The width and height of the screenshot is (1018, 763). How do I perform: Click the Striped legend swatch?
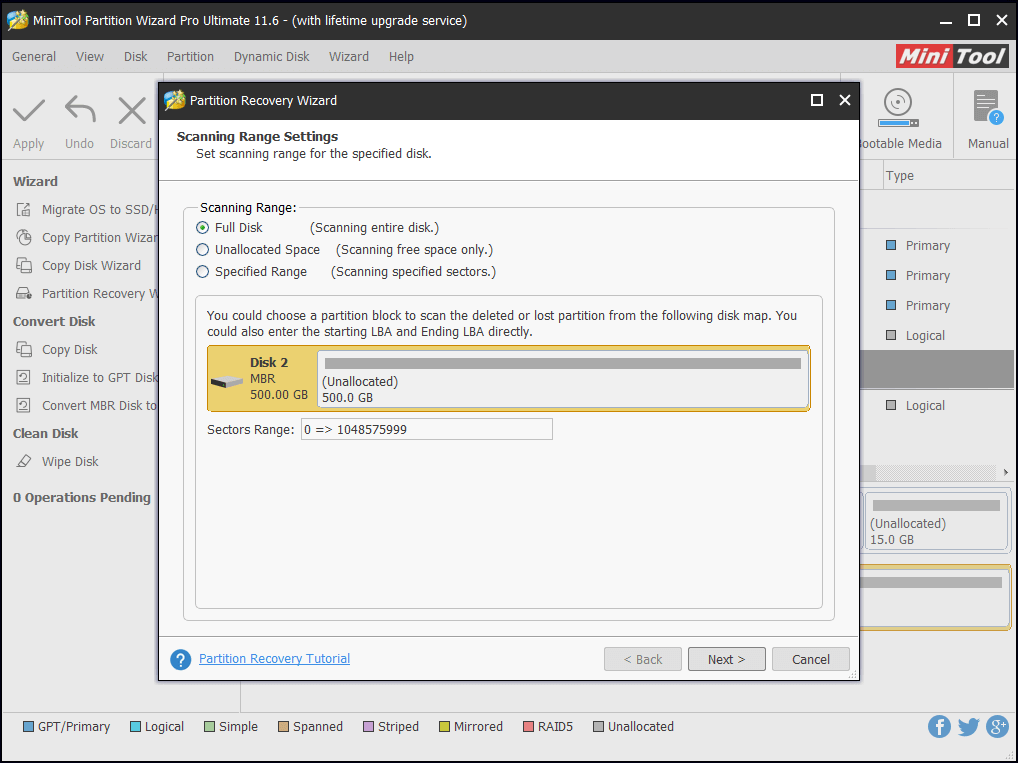tap(369, 726)
